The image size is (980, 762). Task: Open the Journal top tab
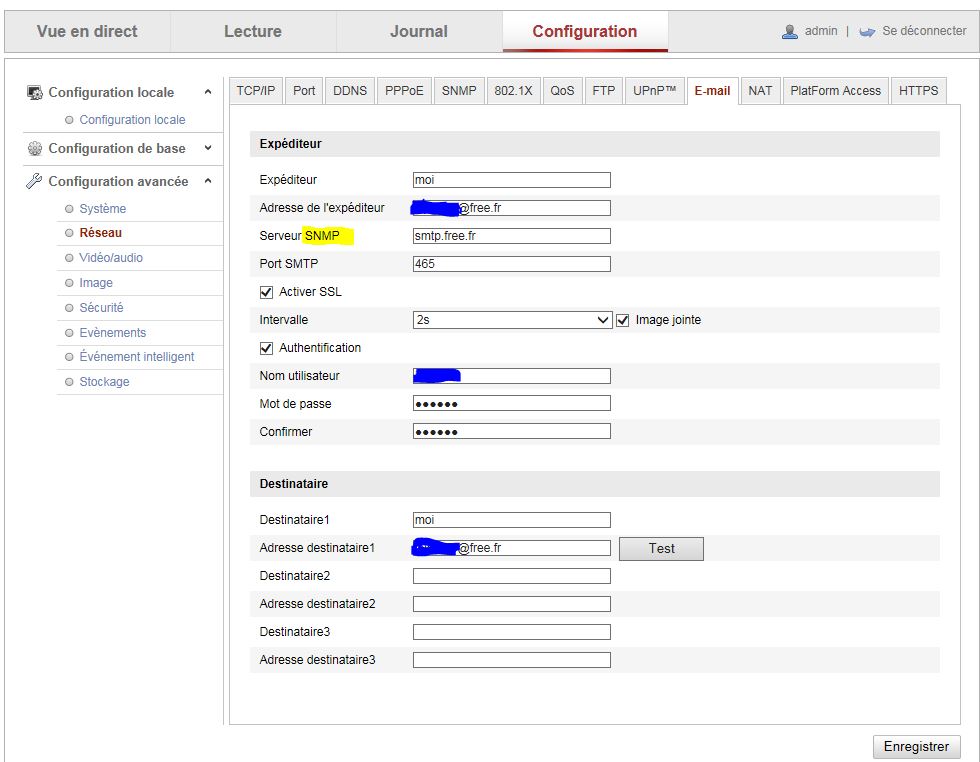coord(418,32)
